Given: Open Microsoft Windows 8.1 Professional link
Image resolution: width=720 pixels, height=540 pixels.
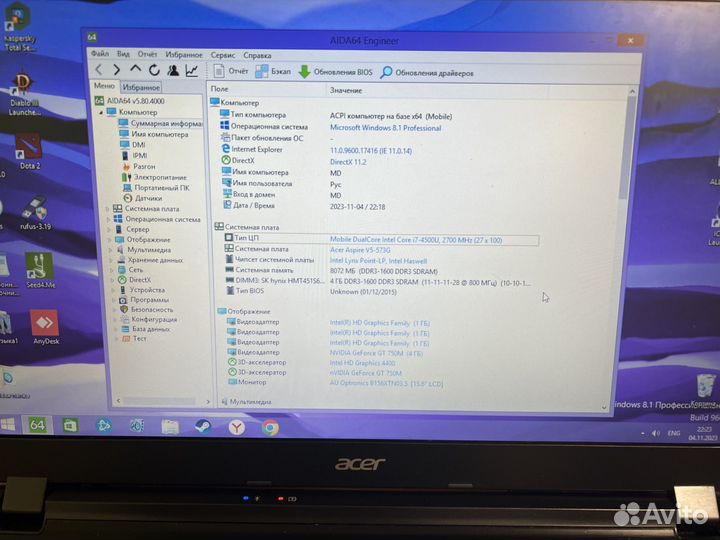Looking at the screenshot, I should 385,128.
